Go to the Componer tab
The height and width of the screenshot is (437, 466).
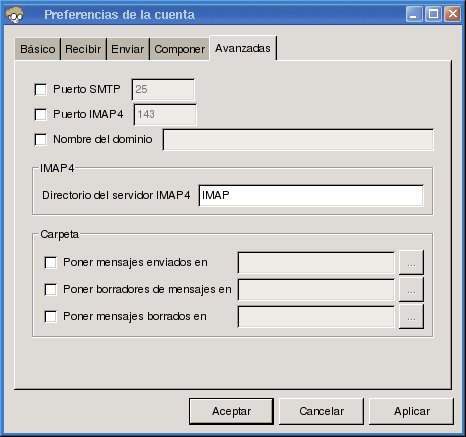[x=180, y=49]
